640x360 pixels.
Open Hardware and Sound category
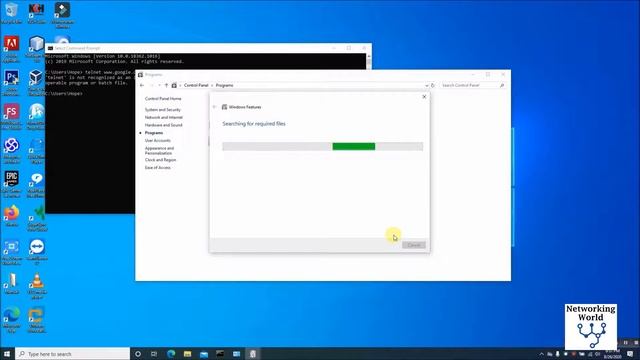click(x=163, y=125)
